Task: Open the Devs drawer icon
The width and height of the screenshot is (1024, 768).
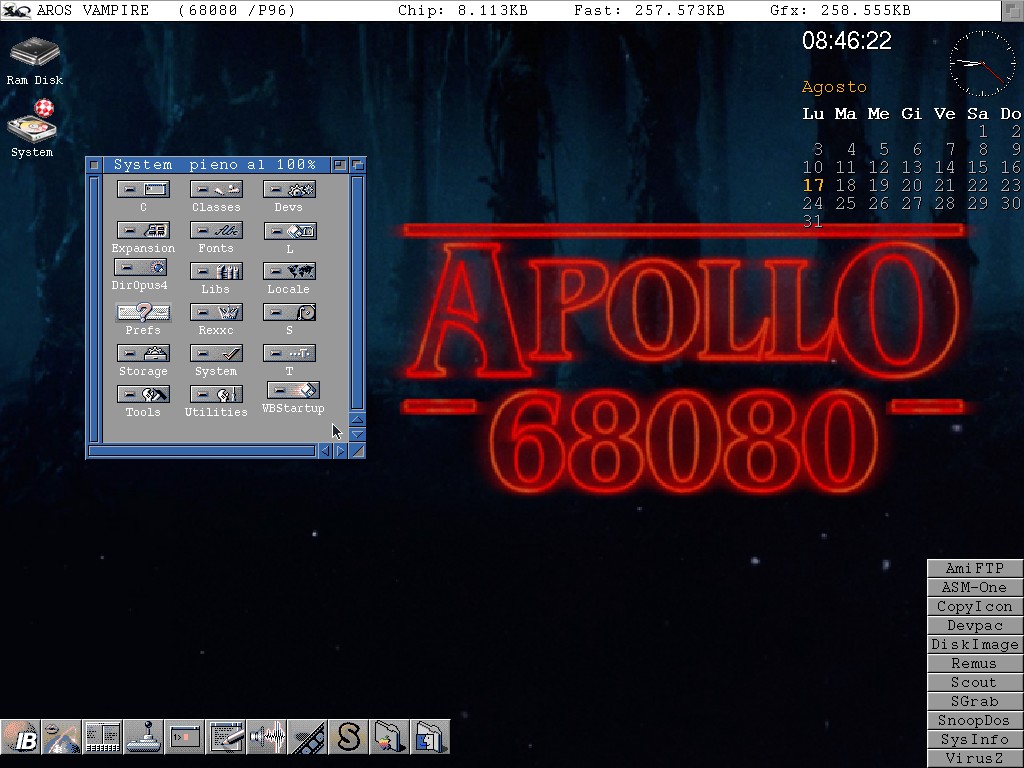Action: 289,190
